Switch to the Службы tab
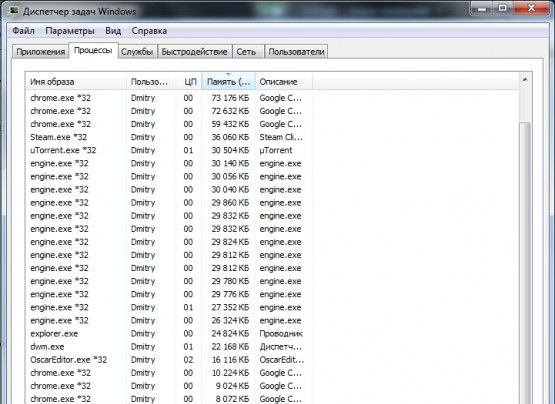The image size is (555, 404). (x=137, y=52)
